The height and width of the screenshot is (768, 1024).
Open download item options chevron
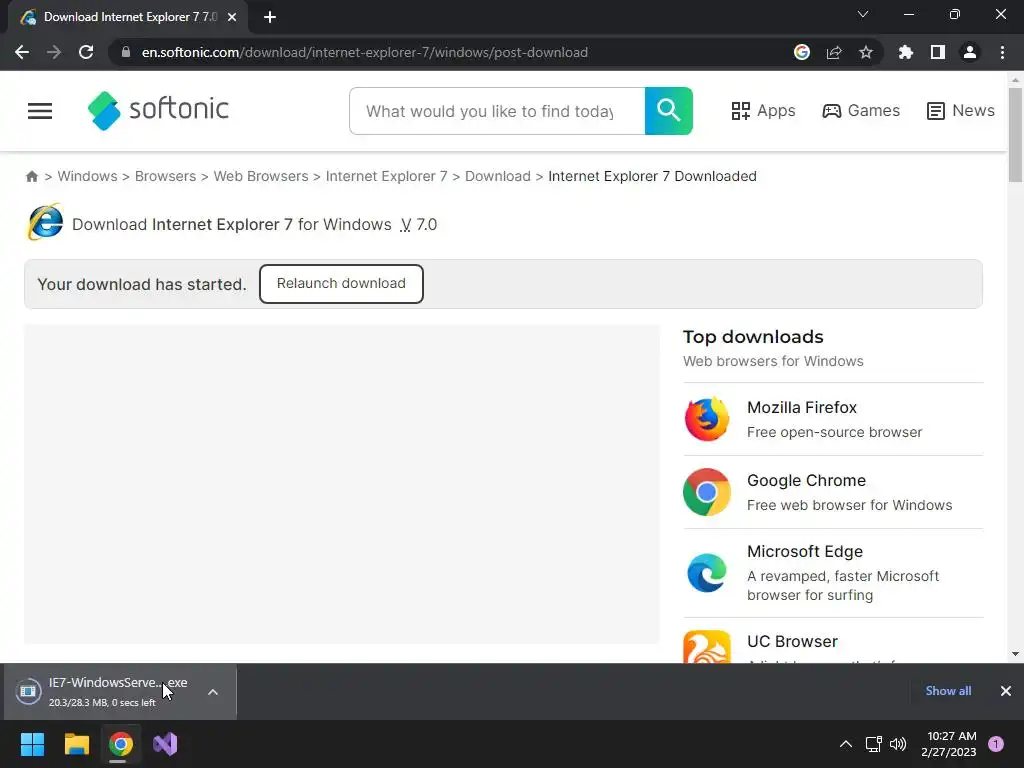pyautogui.click(x=213, y=692)
